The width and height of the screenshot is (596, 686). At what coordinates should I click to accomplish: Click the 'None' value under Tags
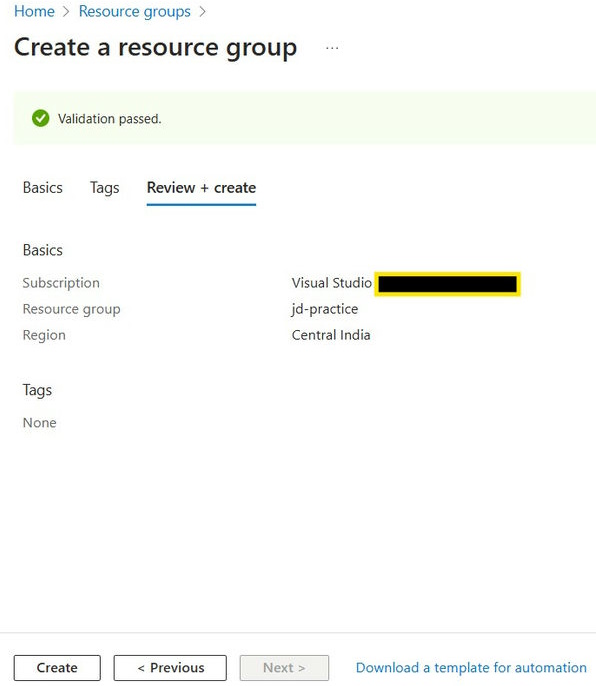coord(39,423)
